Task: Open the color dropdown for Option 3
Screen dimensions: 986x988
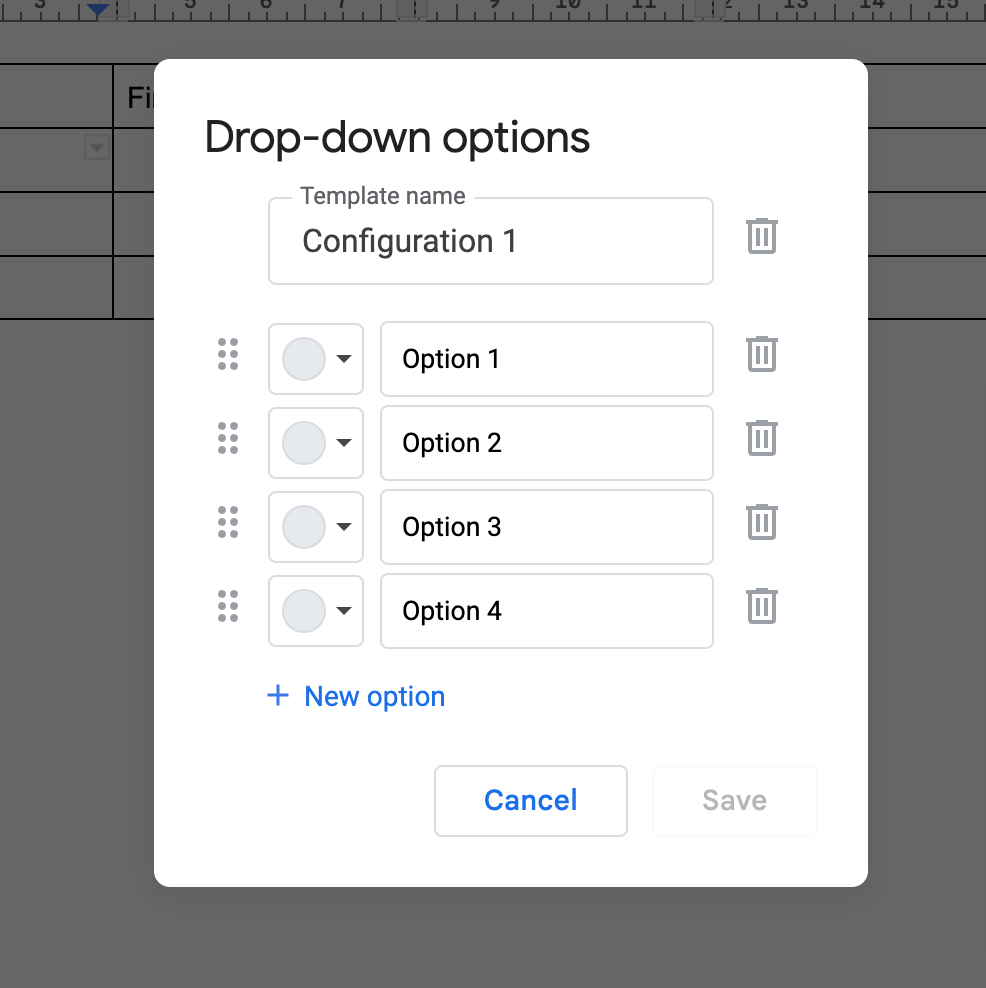Action: pos(343,526)
